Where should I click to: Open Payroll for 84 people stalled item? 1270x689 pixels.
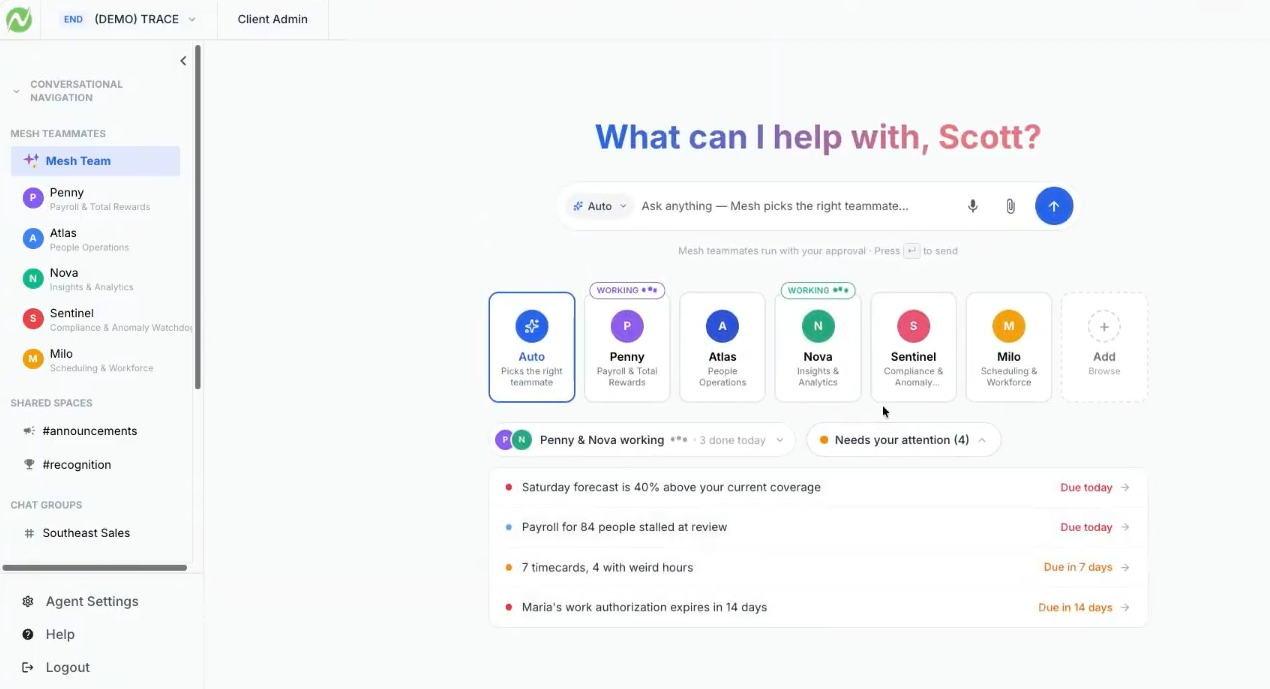(x=818, y=527)
